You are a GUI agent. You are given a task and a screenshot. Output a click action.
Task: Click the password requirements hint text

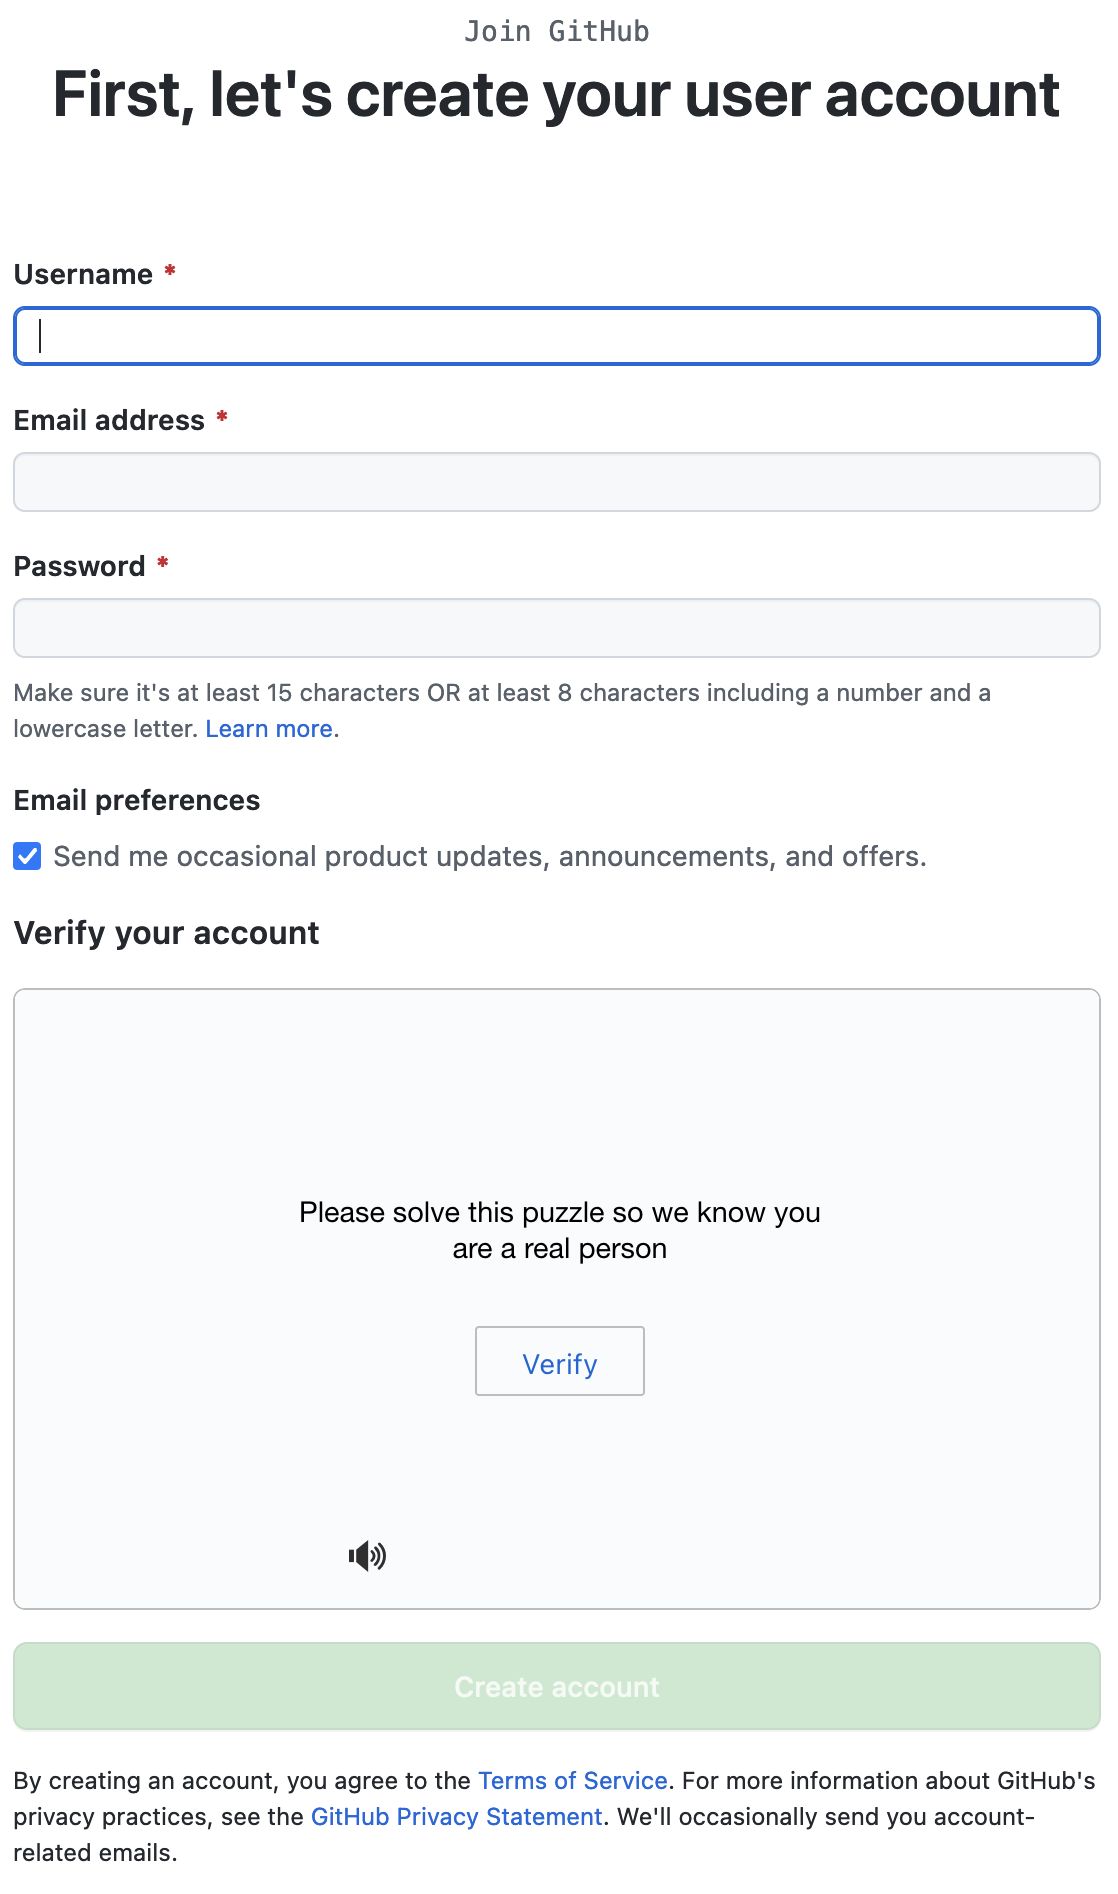(501, 693)
